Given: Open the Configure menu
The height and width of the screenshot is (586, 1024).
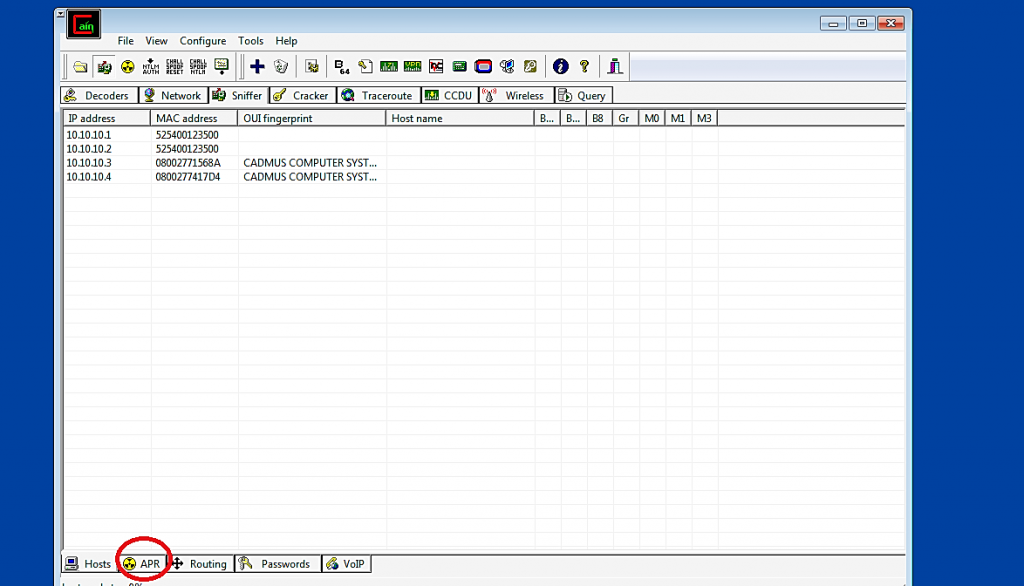Looking at the screenshot, I should click(203, 41).
